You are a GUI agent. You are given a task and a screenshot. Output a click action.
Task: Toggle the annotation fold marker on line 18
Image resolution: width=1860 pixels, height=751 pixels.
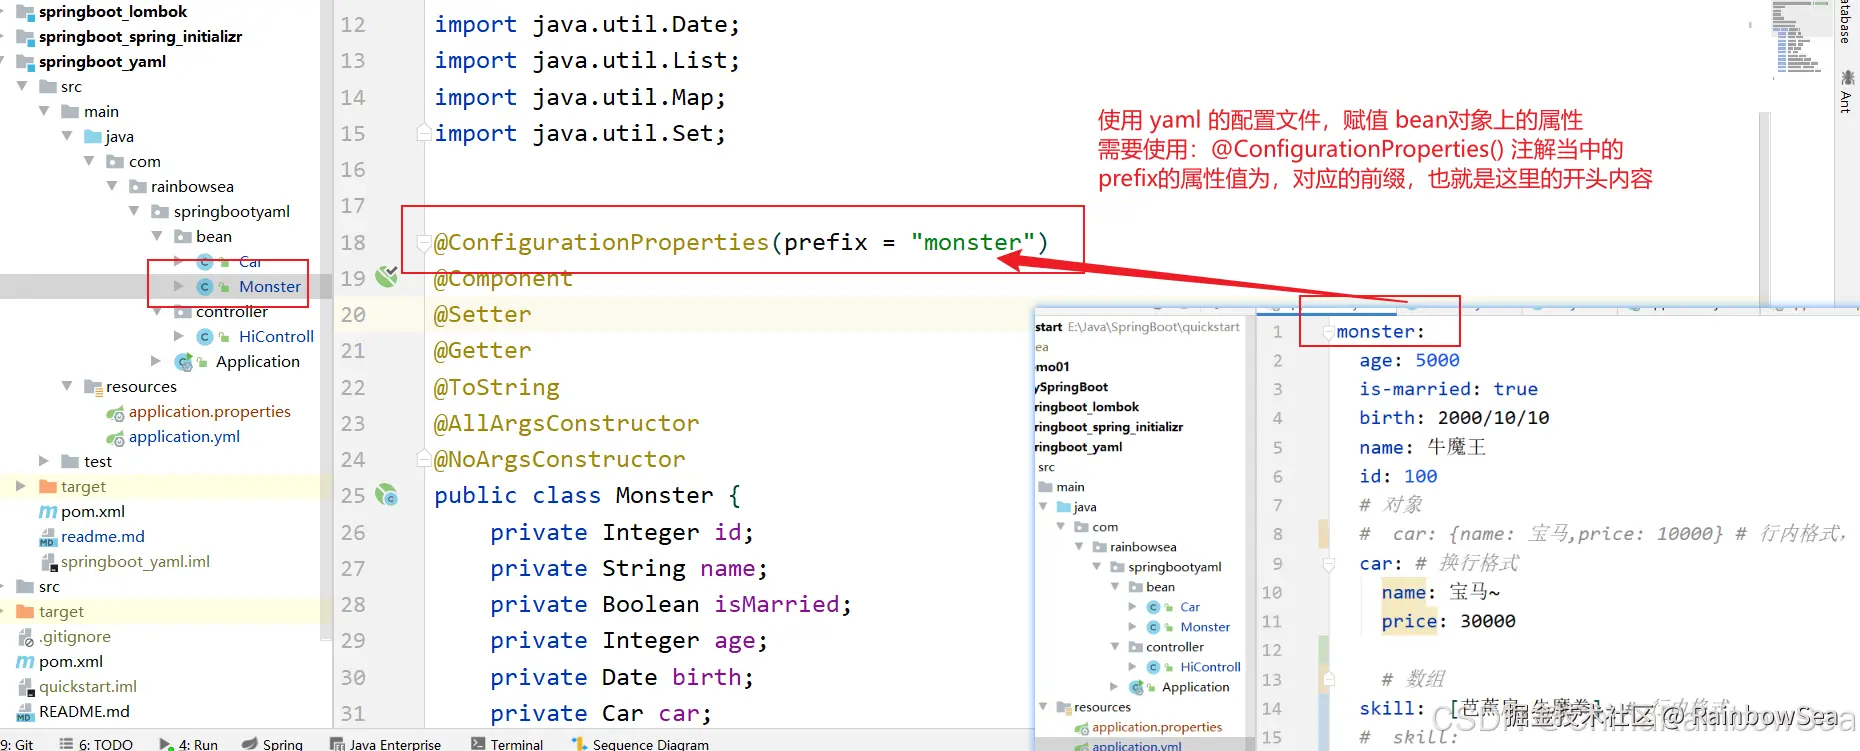point(424,242)
